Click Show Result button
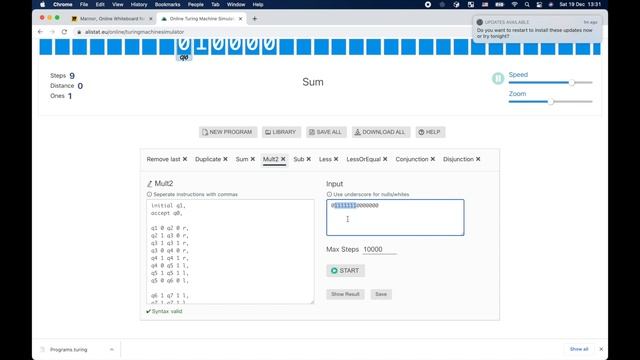The width and height of the screenshot is (640, 360). (x=345, y=294)
